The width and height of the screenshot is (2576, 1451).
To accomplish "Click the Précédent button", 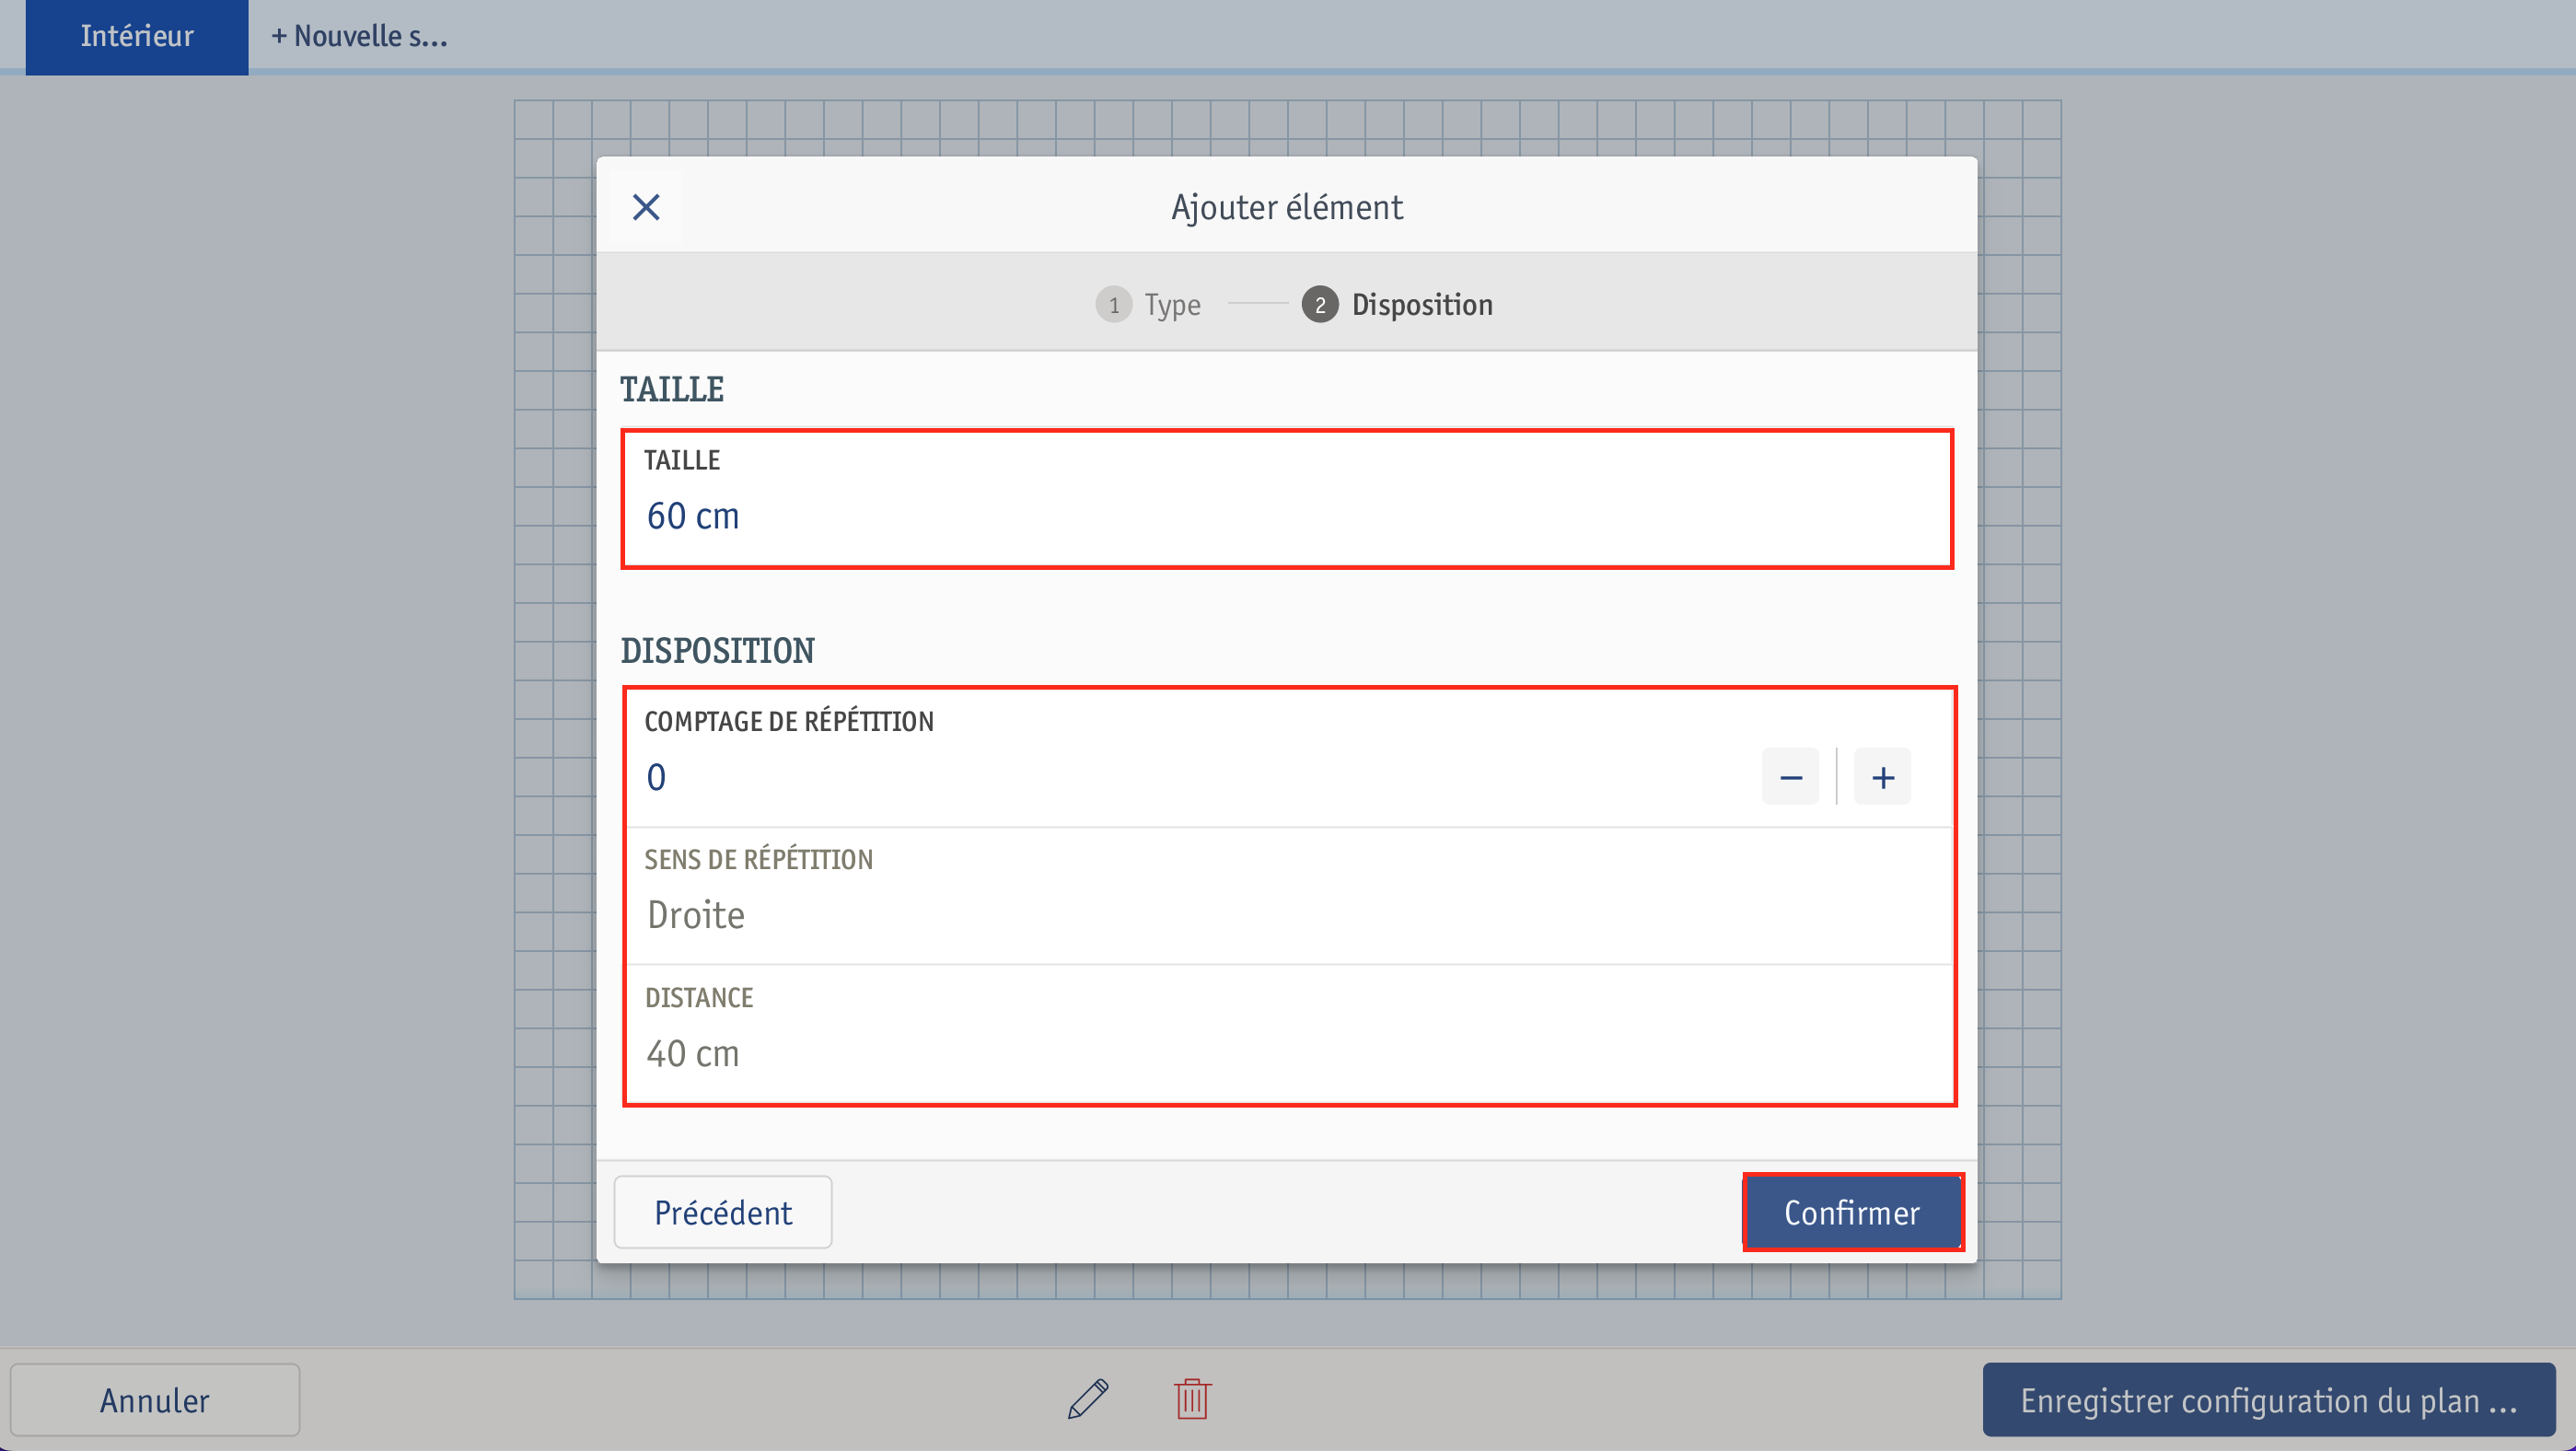I will pos(723,1212).
